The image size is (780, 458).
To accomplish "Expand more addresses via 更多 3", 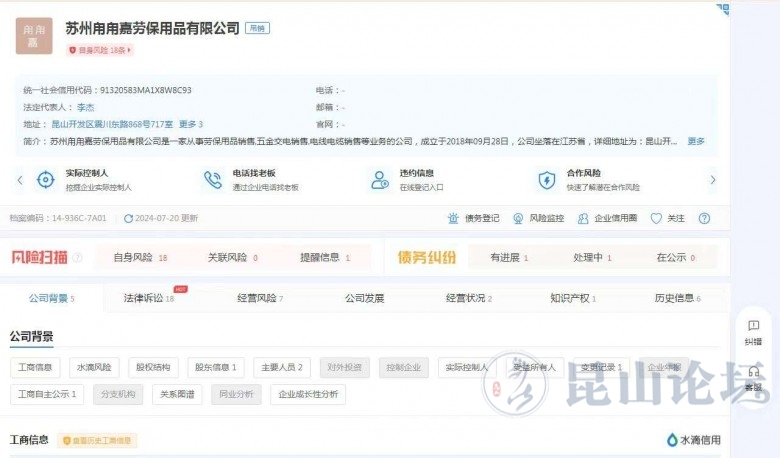I will pyautogui.click(x=190, y=124).
